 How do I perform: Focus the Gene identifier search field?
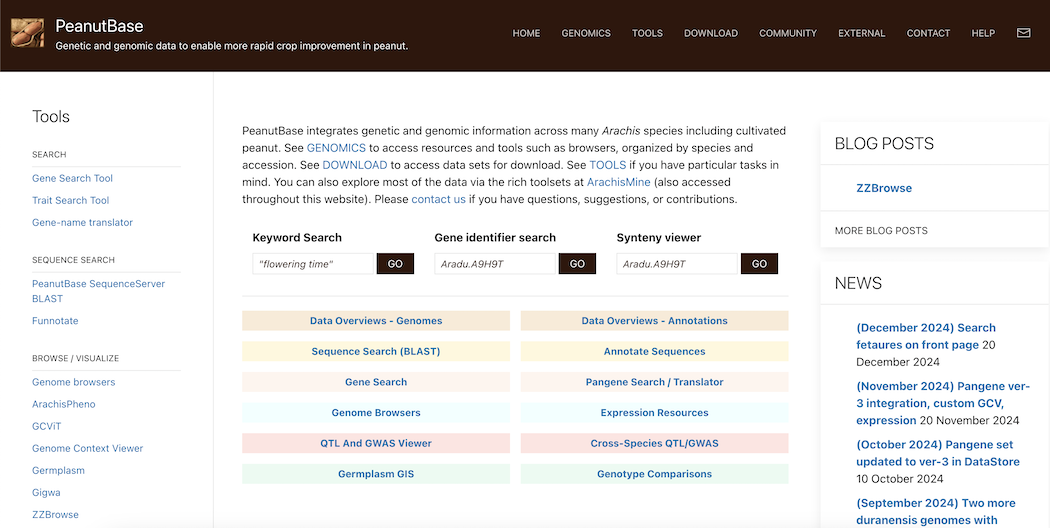[495, 264]
